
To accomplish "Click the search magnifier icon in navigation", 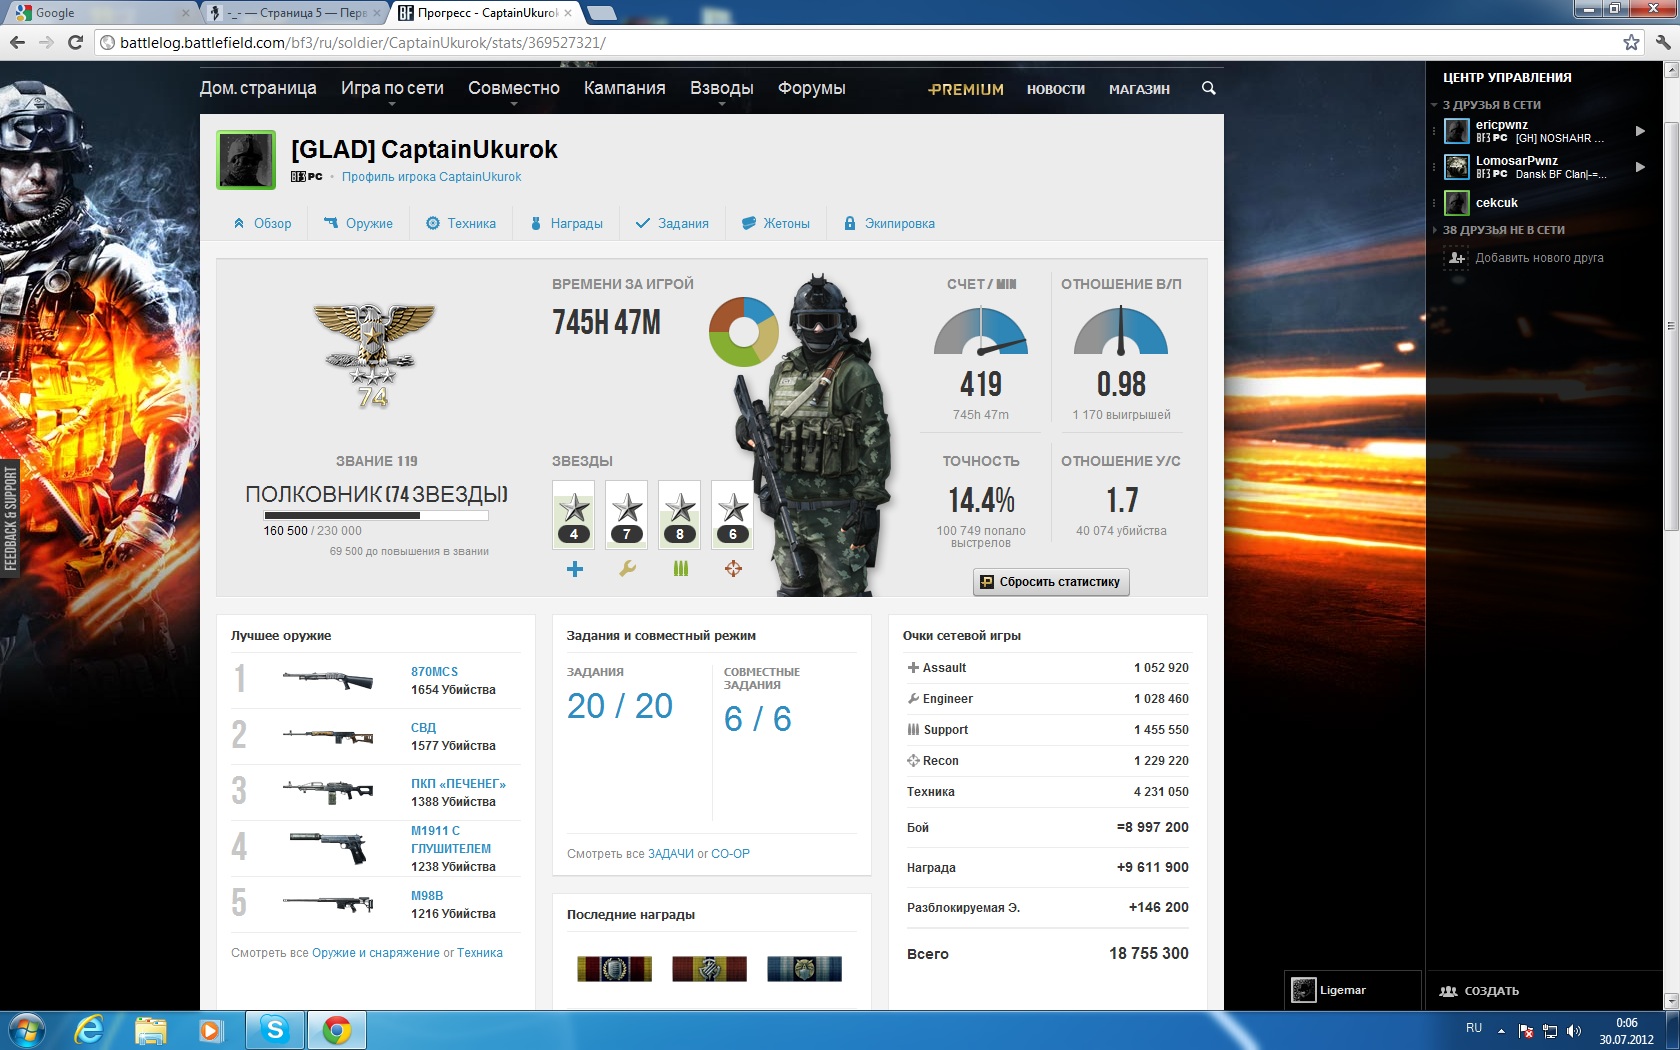I will pos(1208,88).
